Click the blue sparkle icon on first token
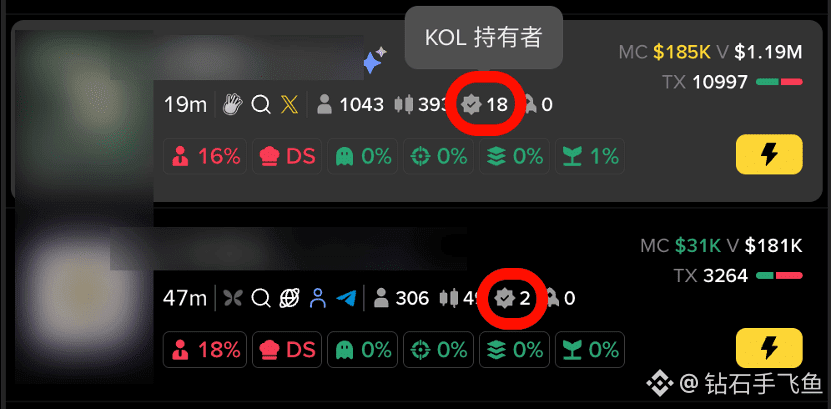Screen dimensions: 832x410 (375, 60)
